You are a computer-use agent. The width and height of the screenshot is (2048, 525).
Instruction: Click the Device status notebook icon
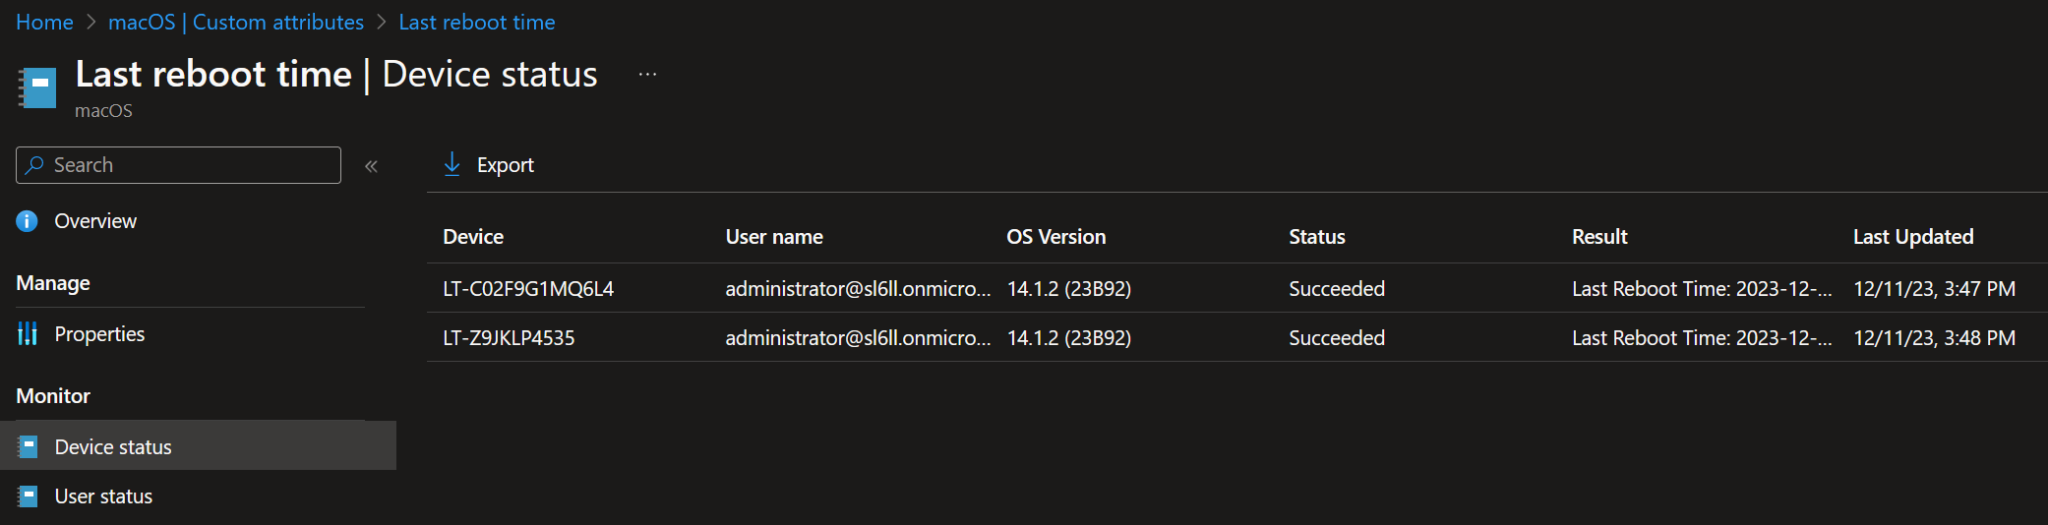[28, 447]
